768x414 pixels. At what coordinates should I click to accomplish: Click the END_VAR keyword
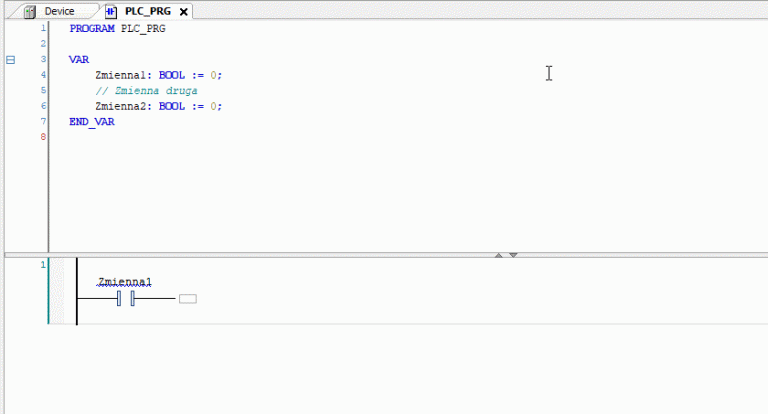pos(91,122)
